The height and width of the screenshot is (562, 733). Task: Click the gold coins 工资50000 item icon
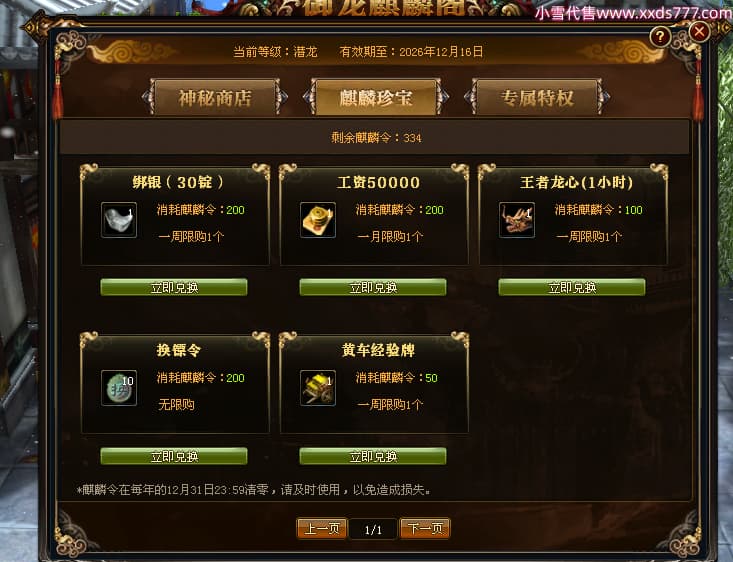click(x=318, y=220)
